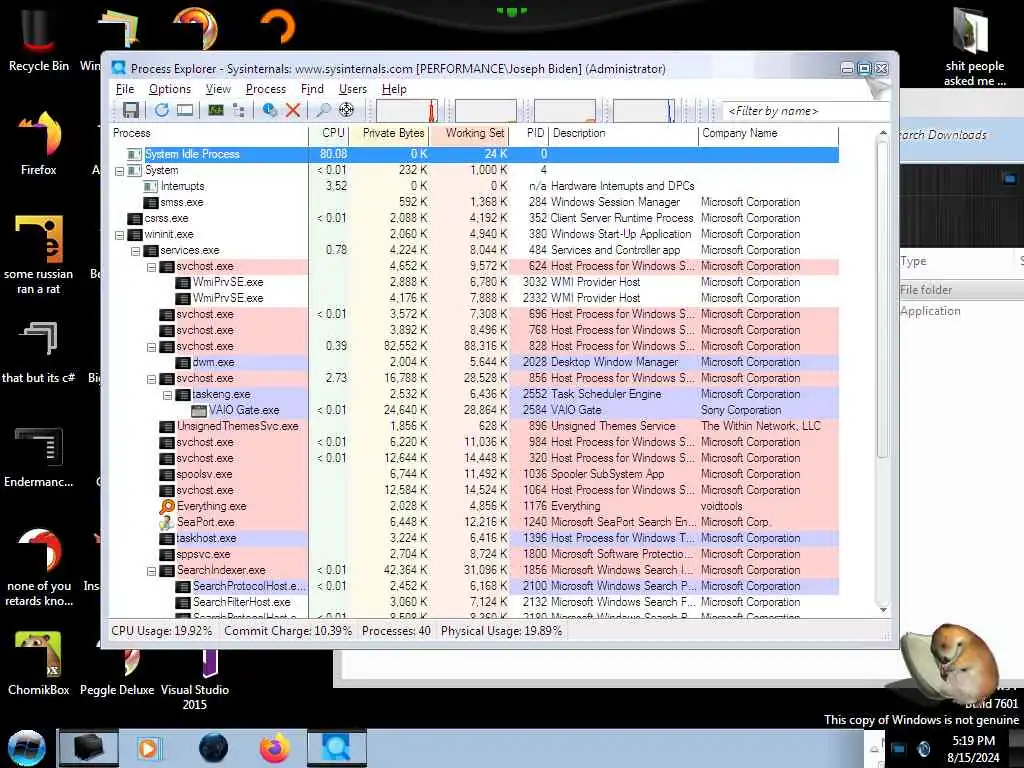Open the ChomikBox desktop icon
The width and height of the screenshot is (1024, 768).
pos(39,663)
